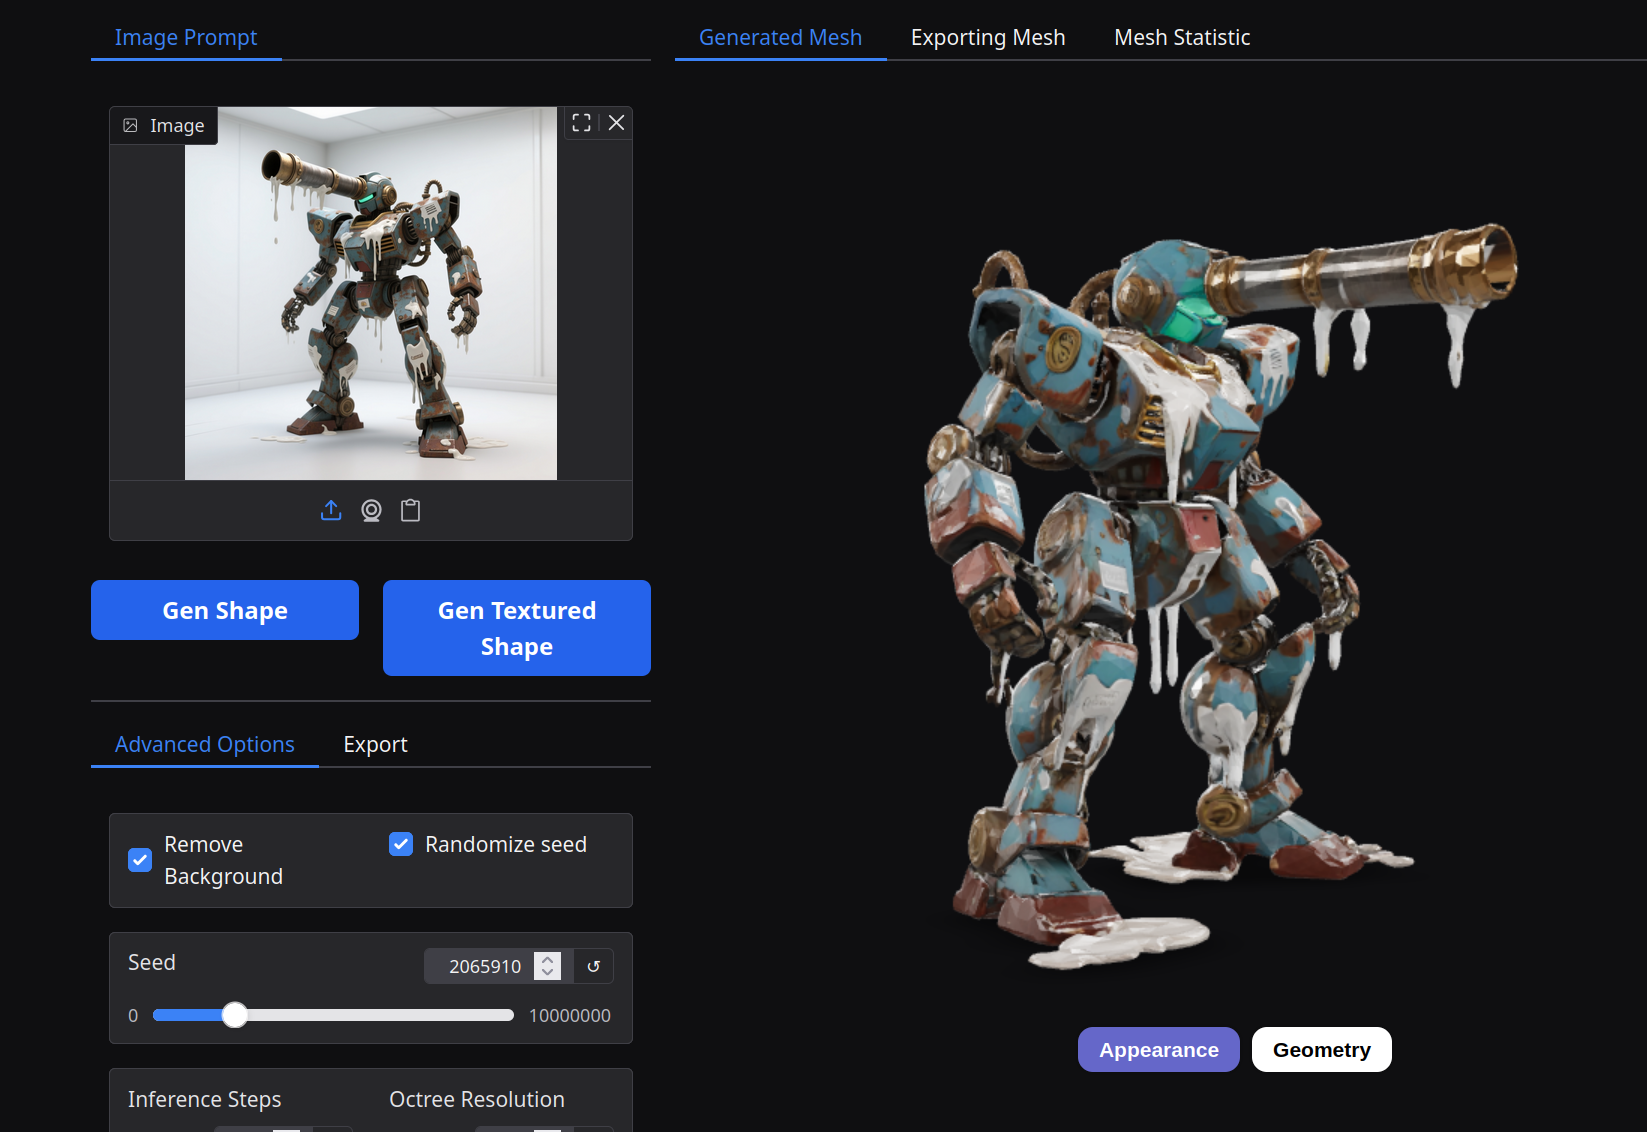The image size is (1647, 1132).
Task: Open the Mesh Statistic tab
Action: [1182, 38]
